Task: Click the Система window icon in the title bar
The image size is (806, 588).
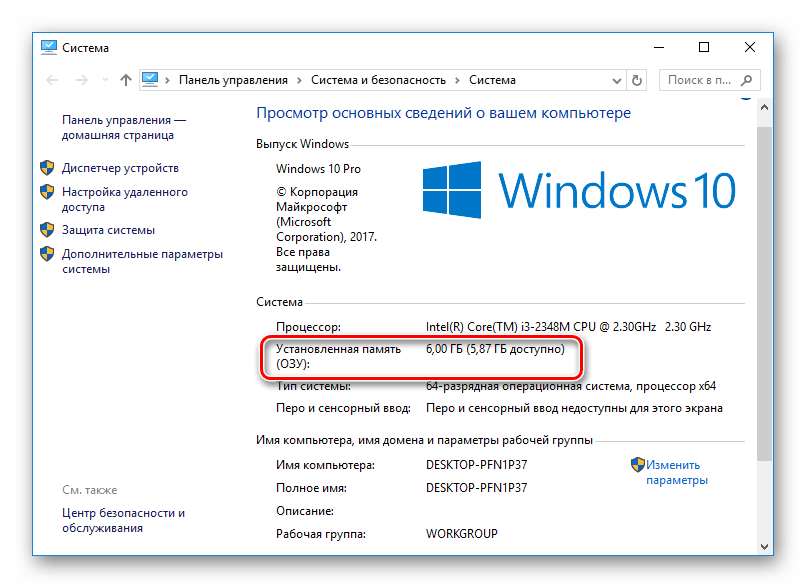Action: pos(48,47)
